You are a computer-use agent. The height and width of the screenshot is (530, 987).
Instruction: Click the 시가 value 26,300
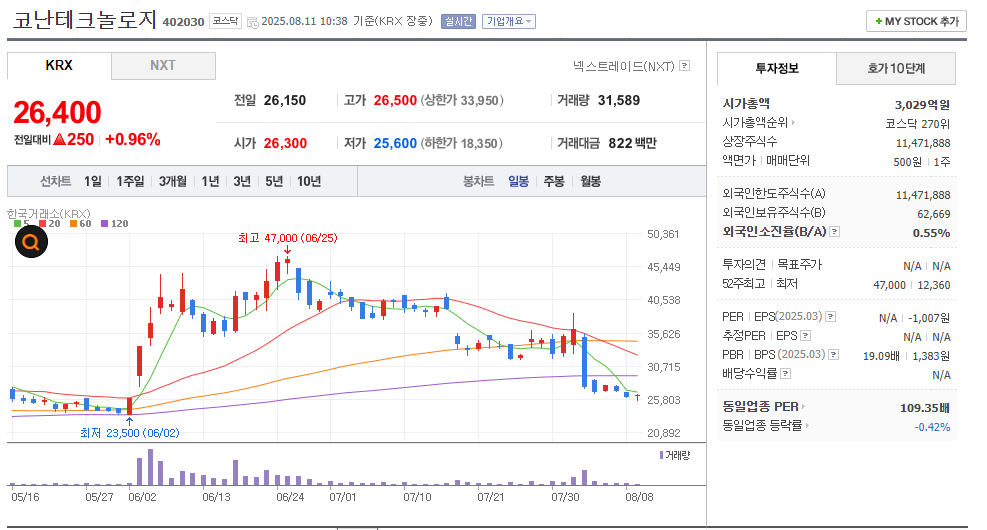285,144
